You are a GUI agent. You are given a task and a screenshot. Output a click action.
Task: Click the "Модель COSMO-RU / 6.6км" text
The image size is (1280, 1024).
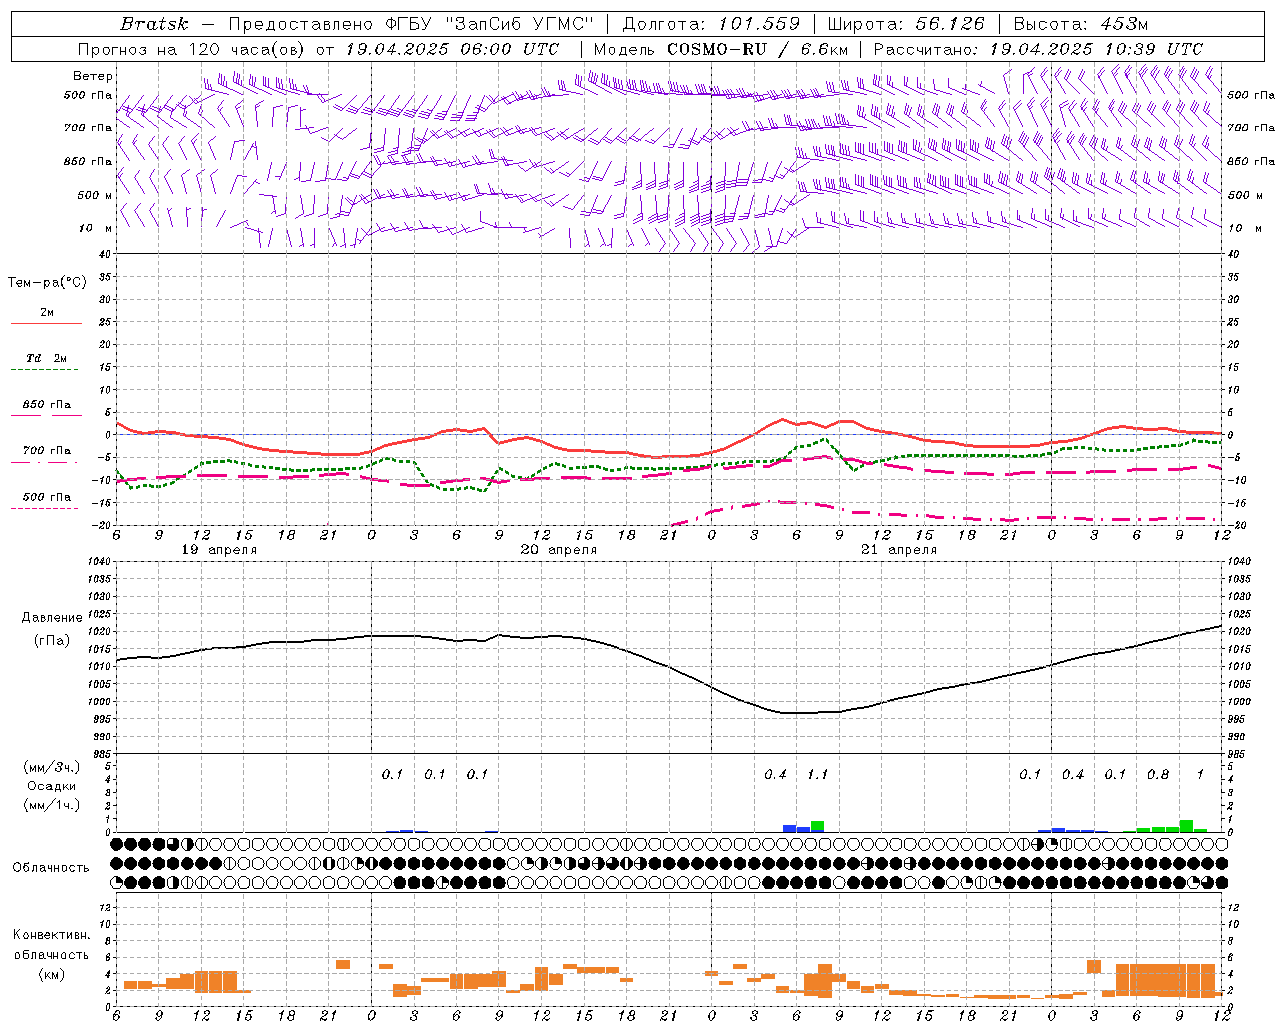(720, 49)
